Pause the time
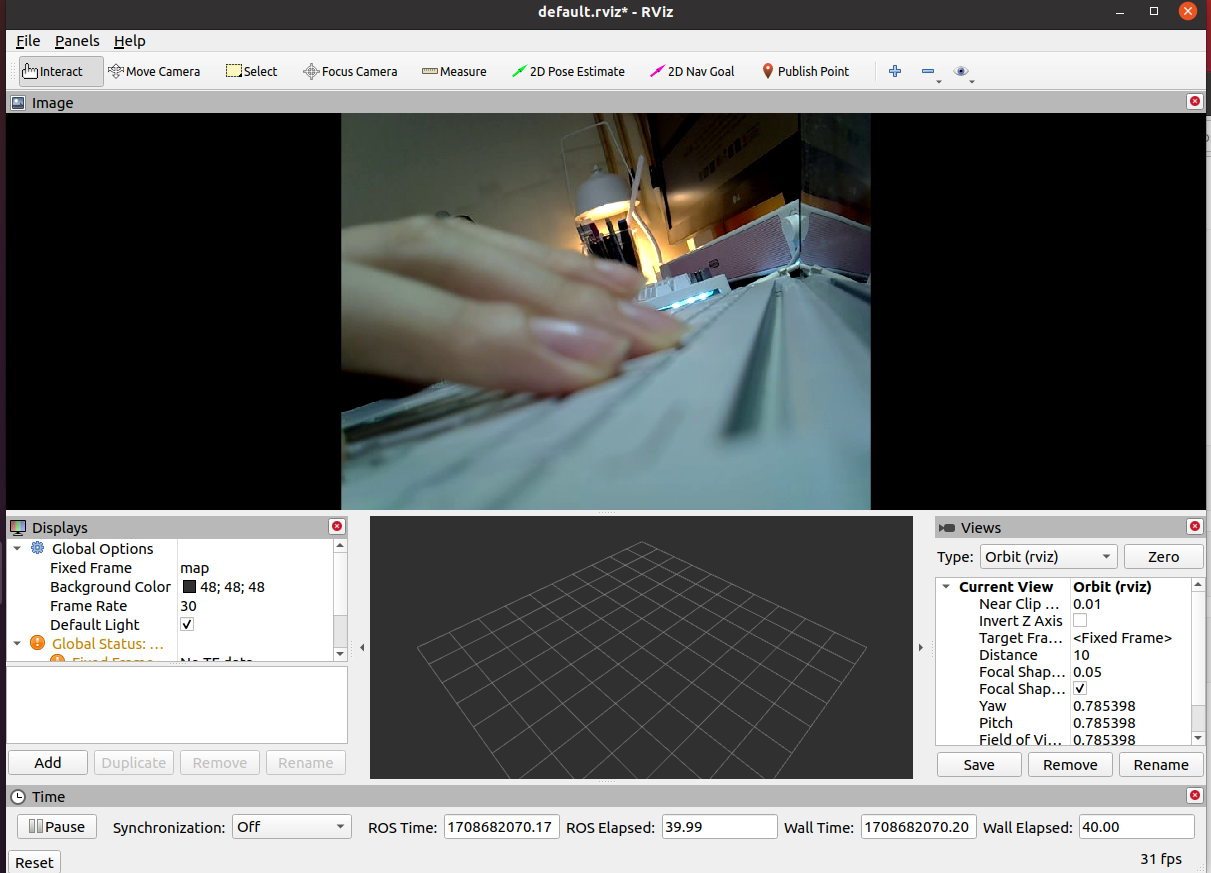The width and height of the screenshot is (1211, 873). pyautogui.click(x=57, y=827)
